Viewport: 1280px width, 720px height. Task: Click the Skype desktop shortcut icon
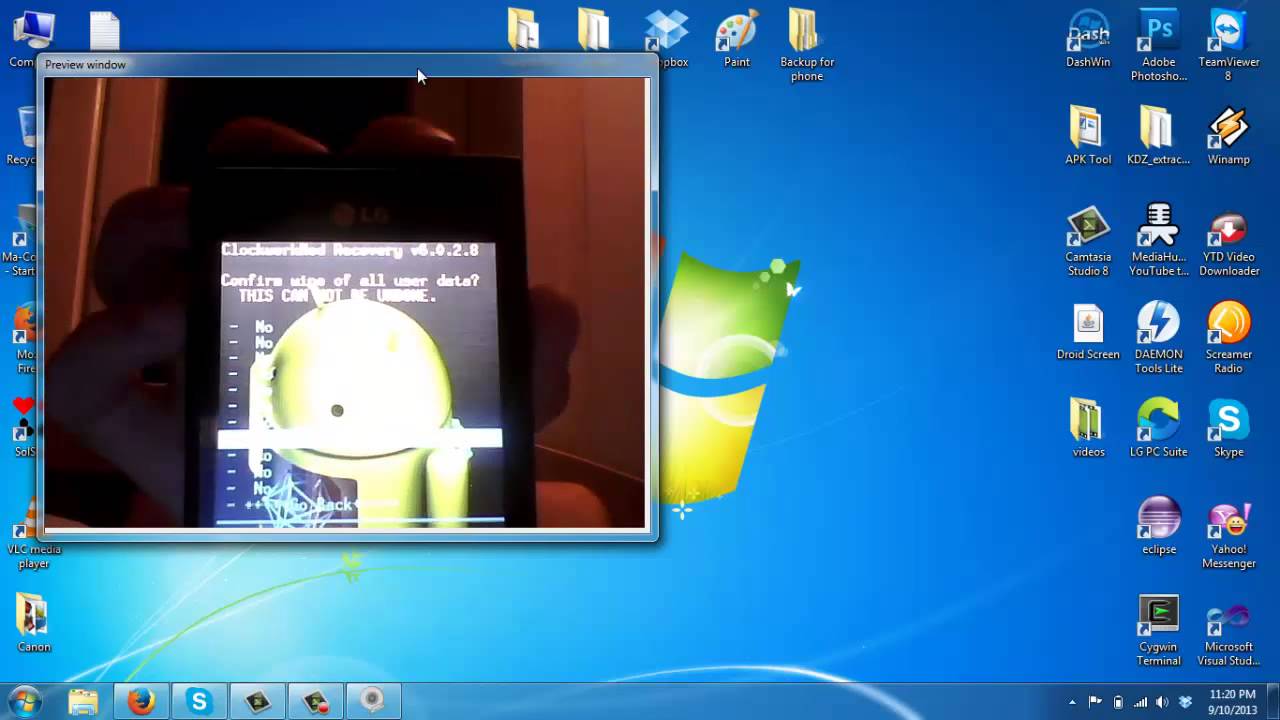click(1228, 428)
